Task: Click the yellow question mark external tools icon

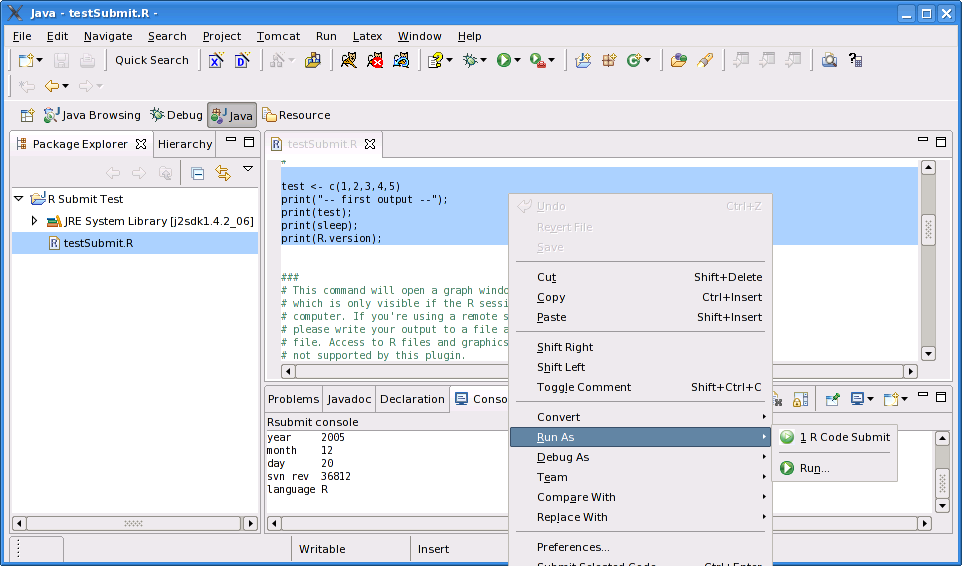Action: 435,60
